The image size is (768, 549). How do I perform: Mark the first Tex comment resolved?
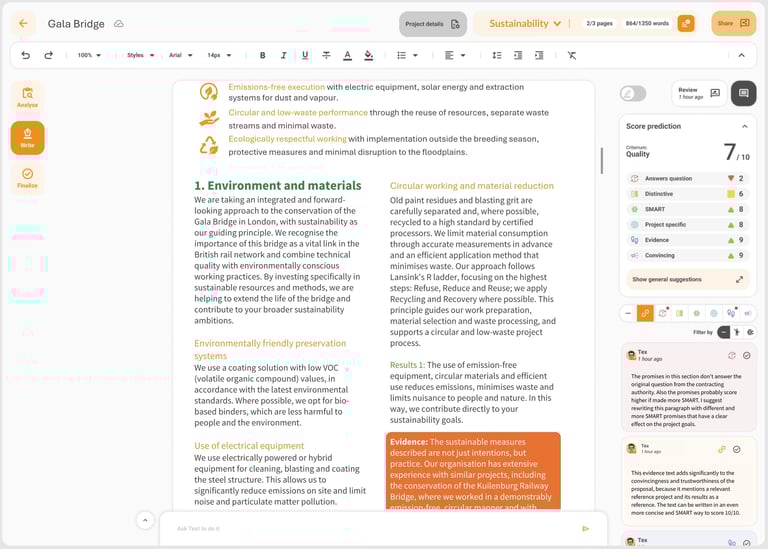coord(747,355)
